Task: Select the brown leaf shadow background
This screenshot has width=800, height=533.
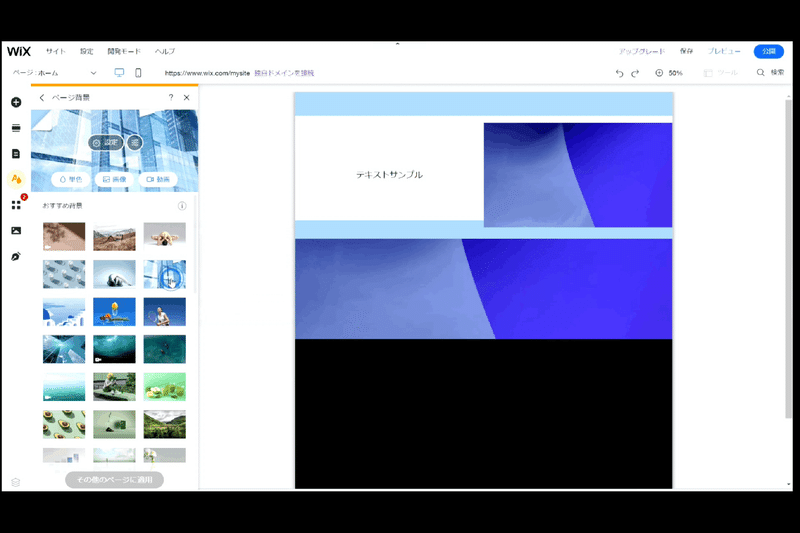Action: 64,236
